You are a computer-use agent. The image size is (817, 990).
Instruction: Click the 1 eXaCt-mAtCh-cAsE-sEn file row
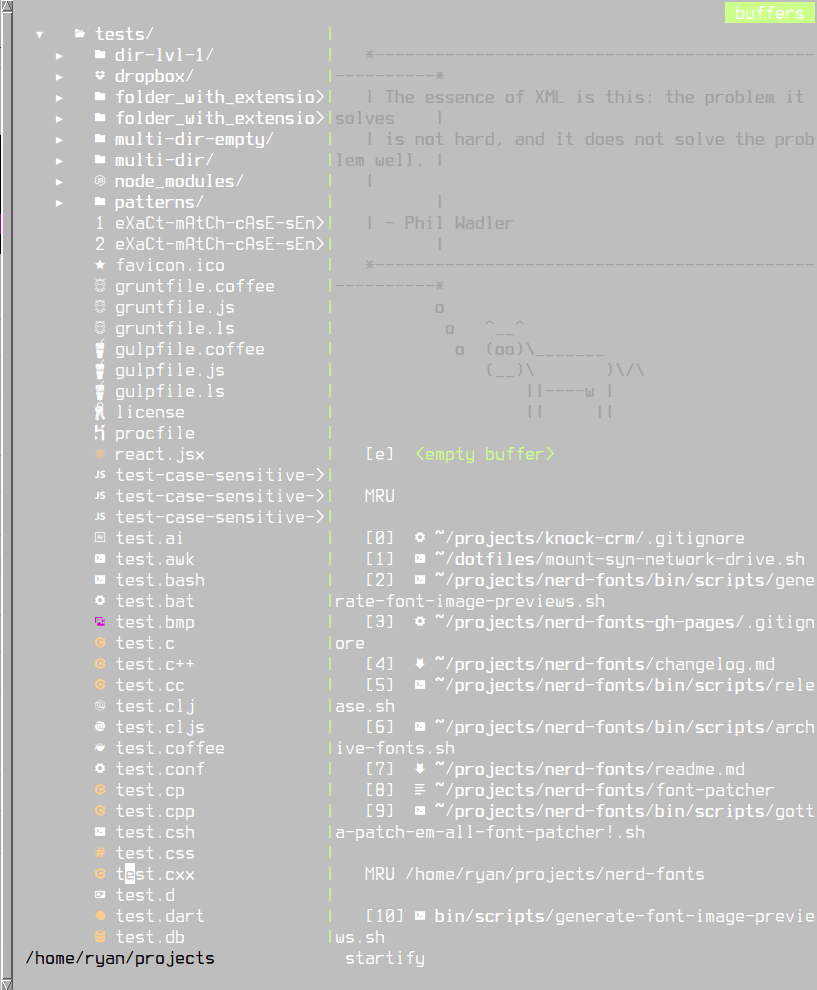[210, 224]
